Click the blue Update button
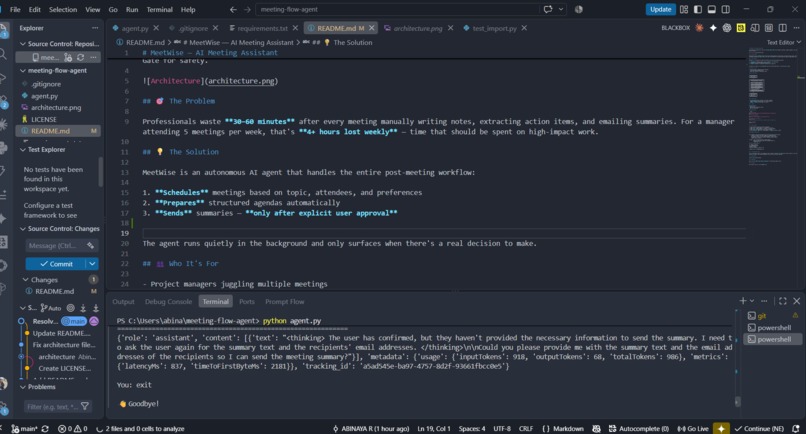 click(660, 9)
